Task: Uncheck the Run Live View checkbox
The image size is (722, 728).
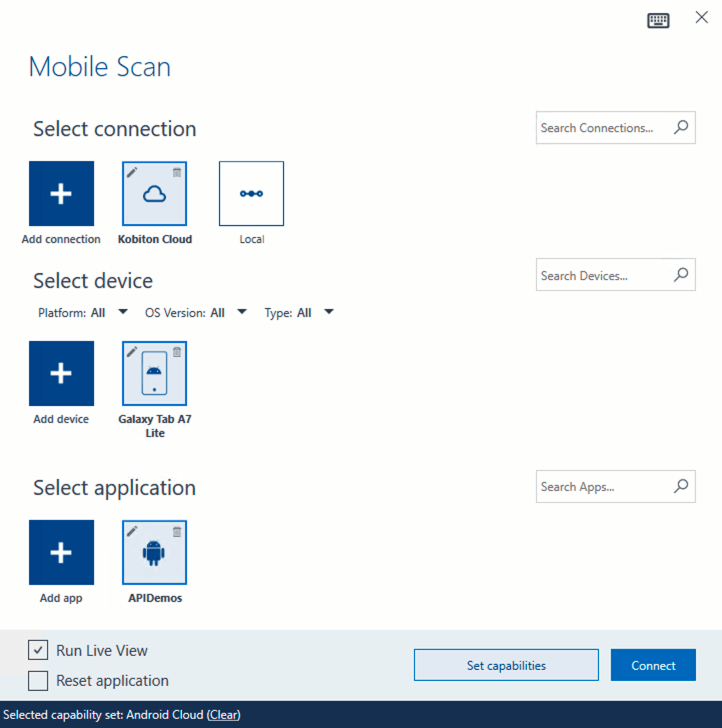Action: click(38, 650)
